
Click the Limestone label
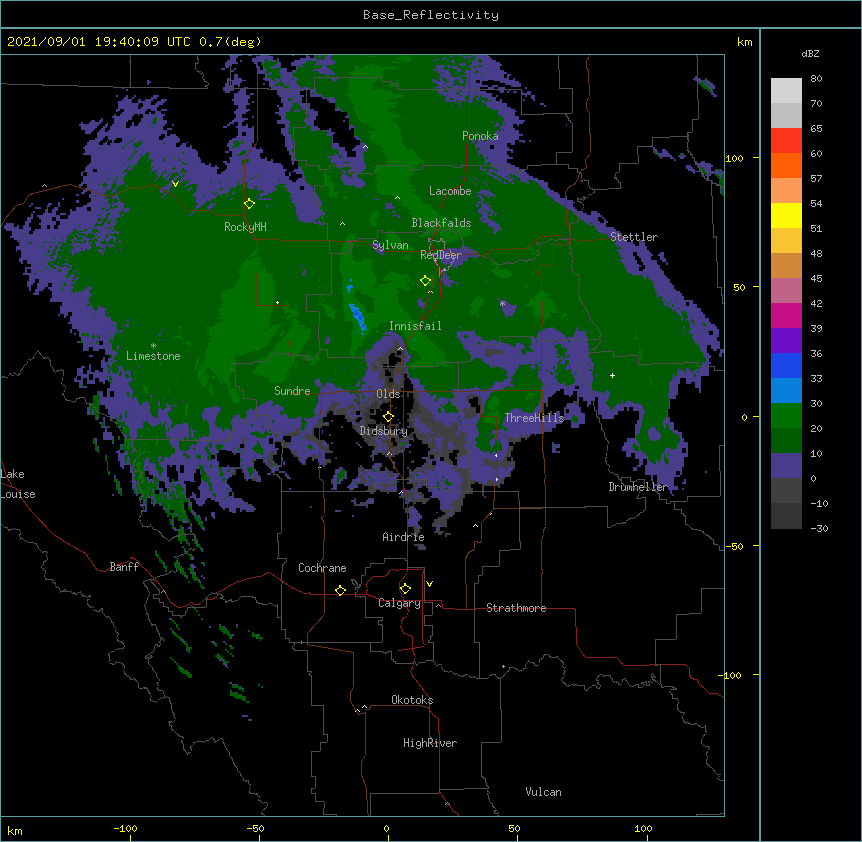tap(153, 356)
